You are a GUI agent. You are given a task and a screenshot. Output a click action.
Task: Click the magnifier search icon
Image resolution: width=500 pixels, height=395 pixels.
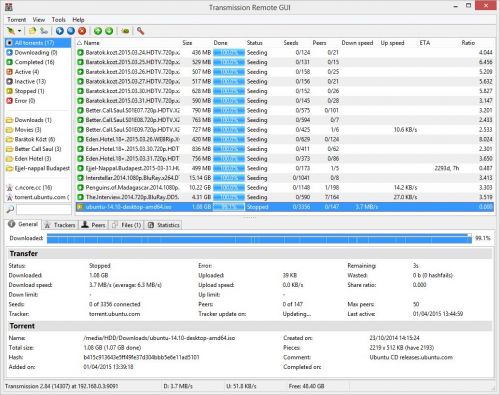point(10,209)
